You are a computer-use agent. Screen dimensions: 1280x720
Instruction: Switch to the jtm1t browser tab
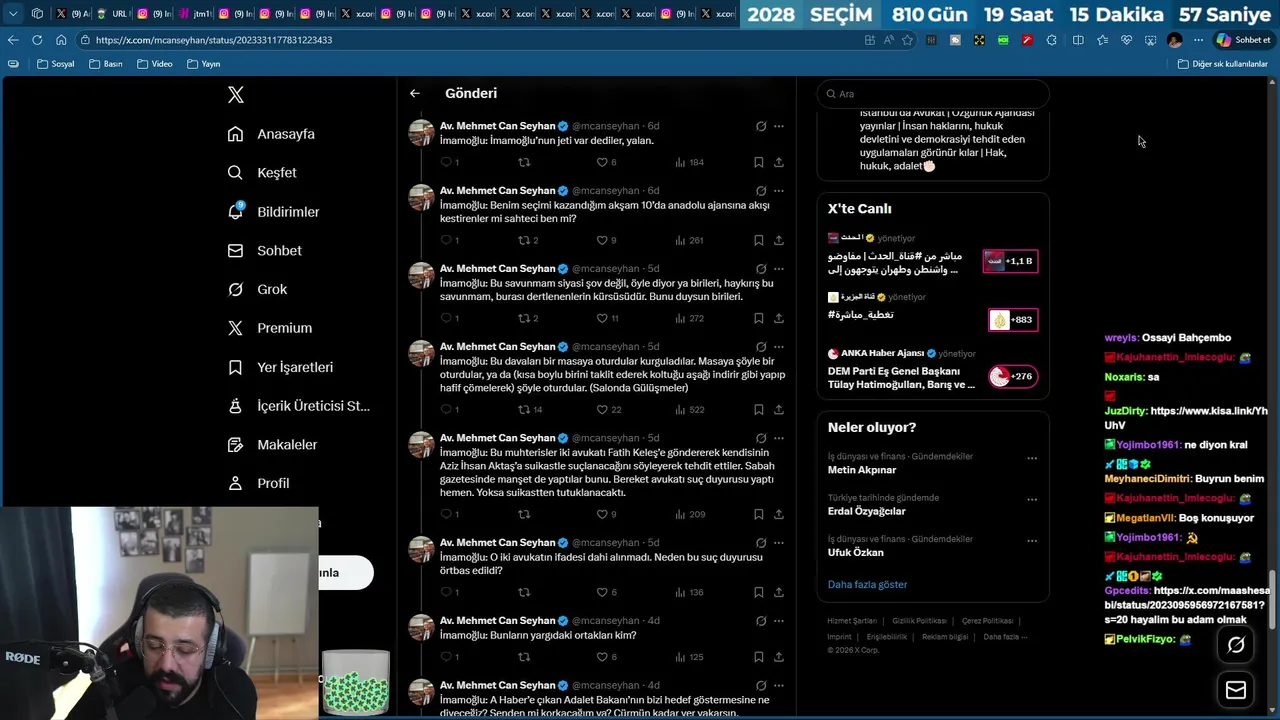tap(194, 14)
